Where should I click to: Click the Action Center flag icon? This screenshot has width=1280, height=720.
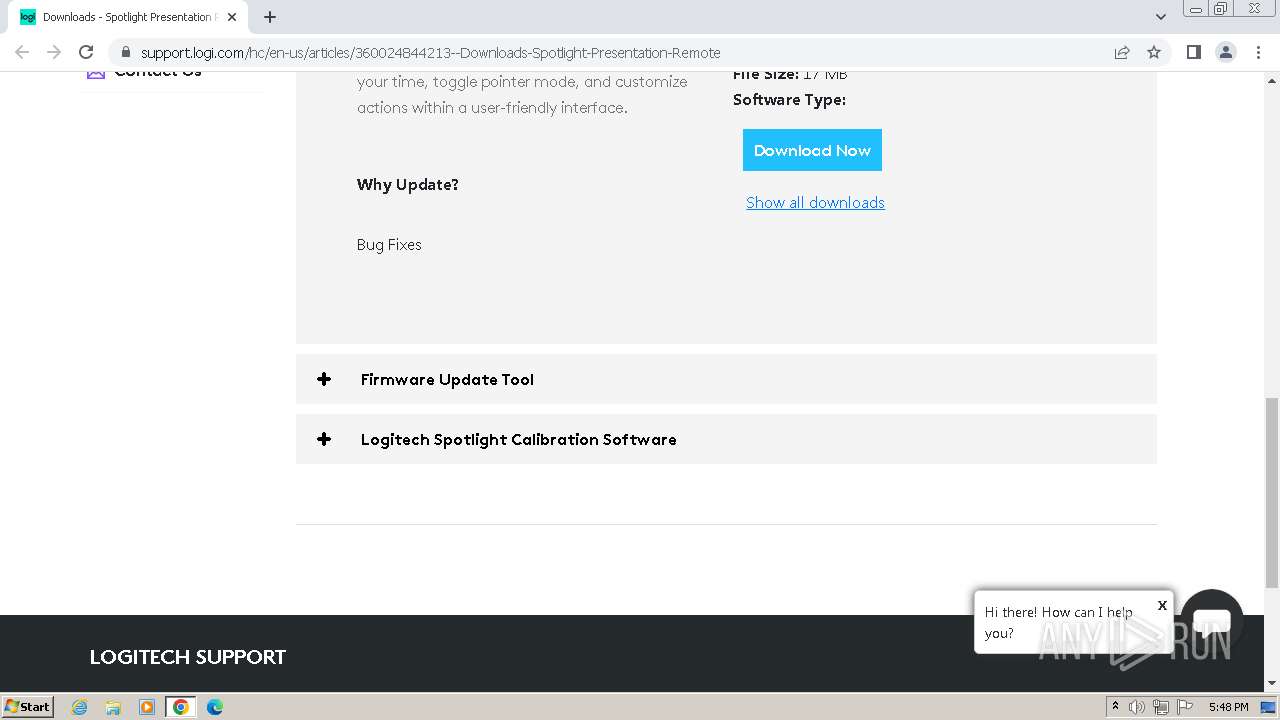point(1183,707)
